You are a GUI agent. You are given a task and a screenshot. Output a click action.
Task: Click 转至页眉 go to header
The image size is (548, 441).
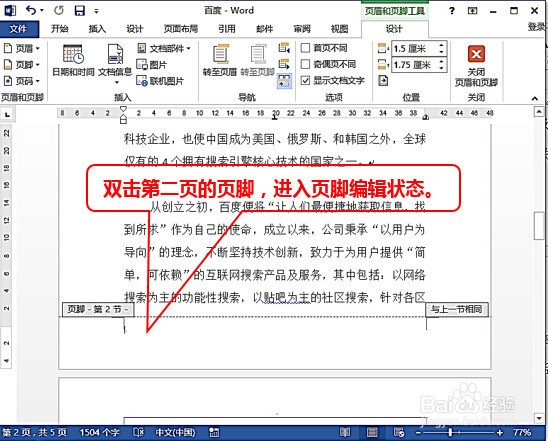[220, 60]
